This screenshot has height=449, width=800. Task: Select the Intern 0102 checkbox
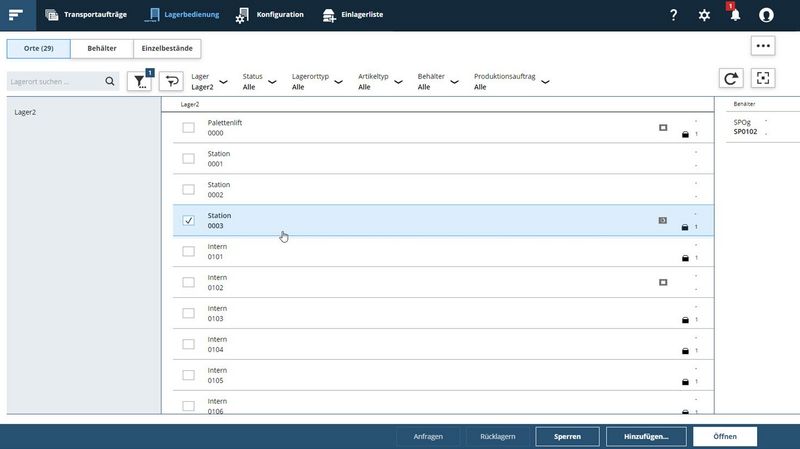click(x=188, y=283)
